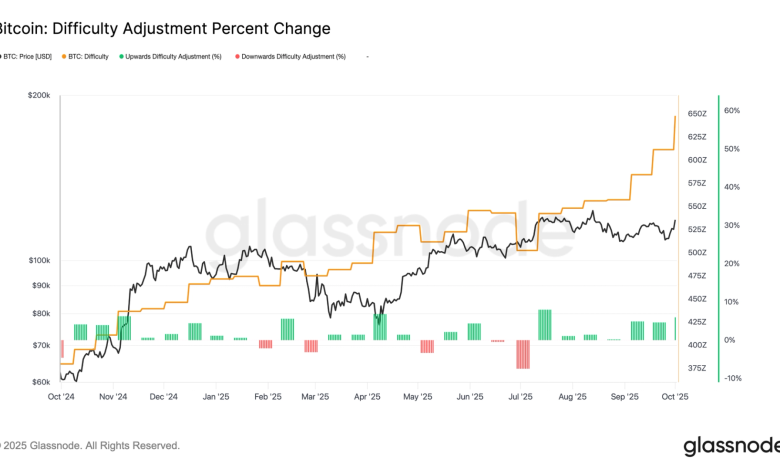Click the 60% label on the right axis

732,111
